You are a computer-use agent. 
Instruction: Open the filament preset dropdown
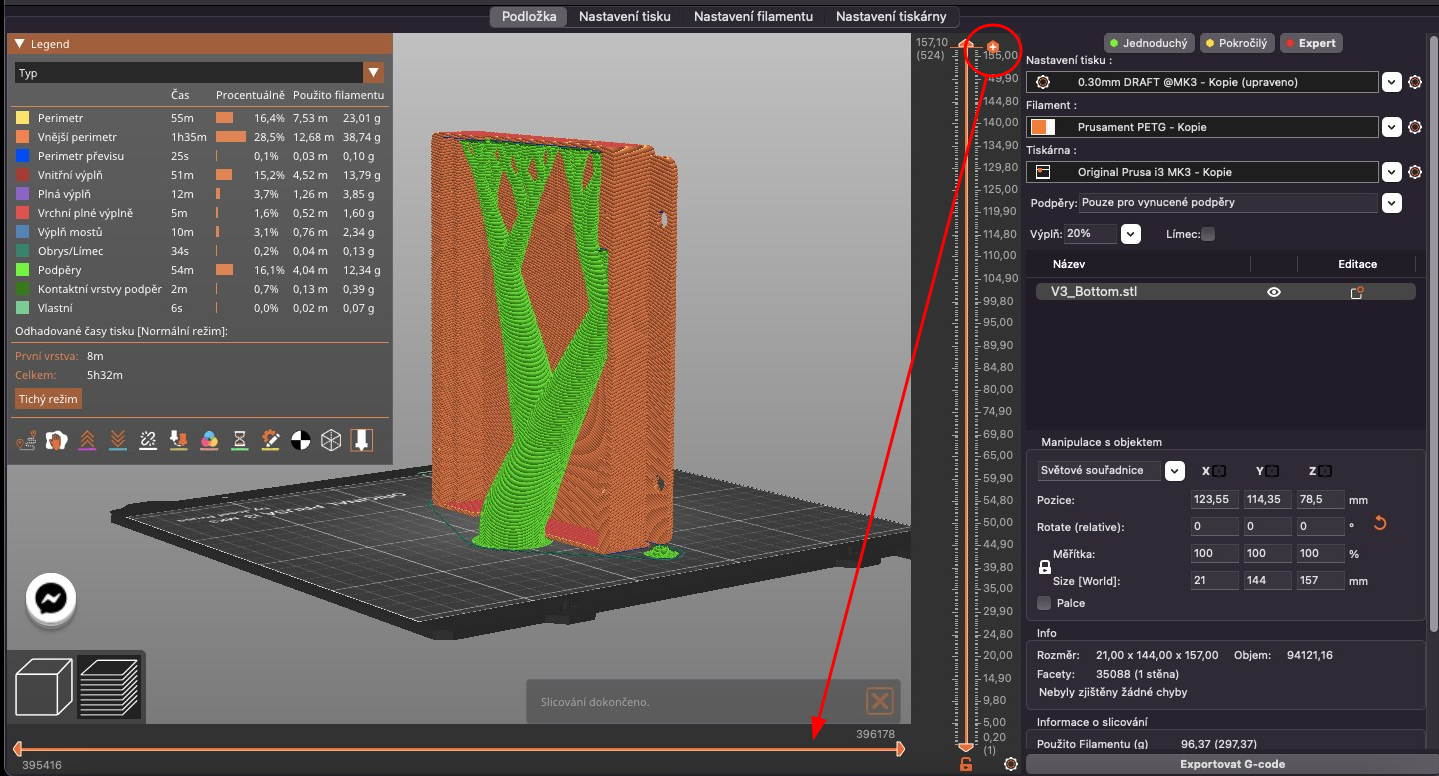click(1391, 127)
